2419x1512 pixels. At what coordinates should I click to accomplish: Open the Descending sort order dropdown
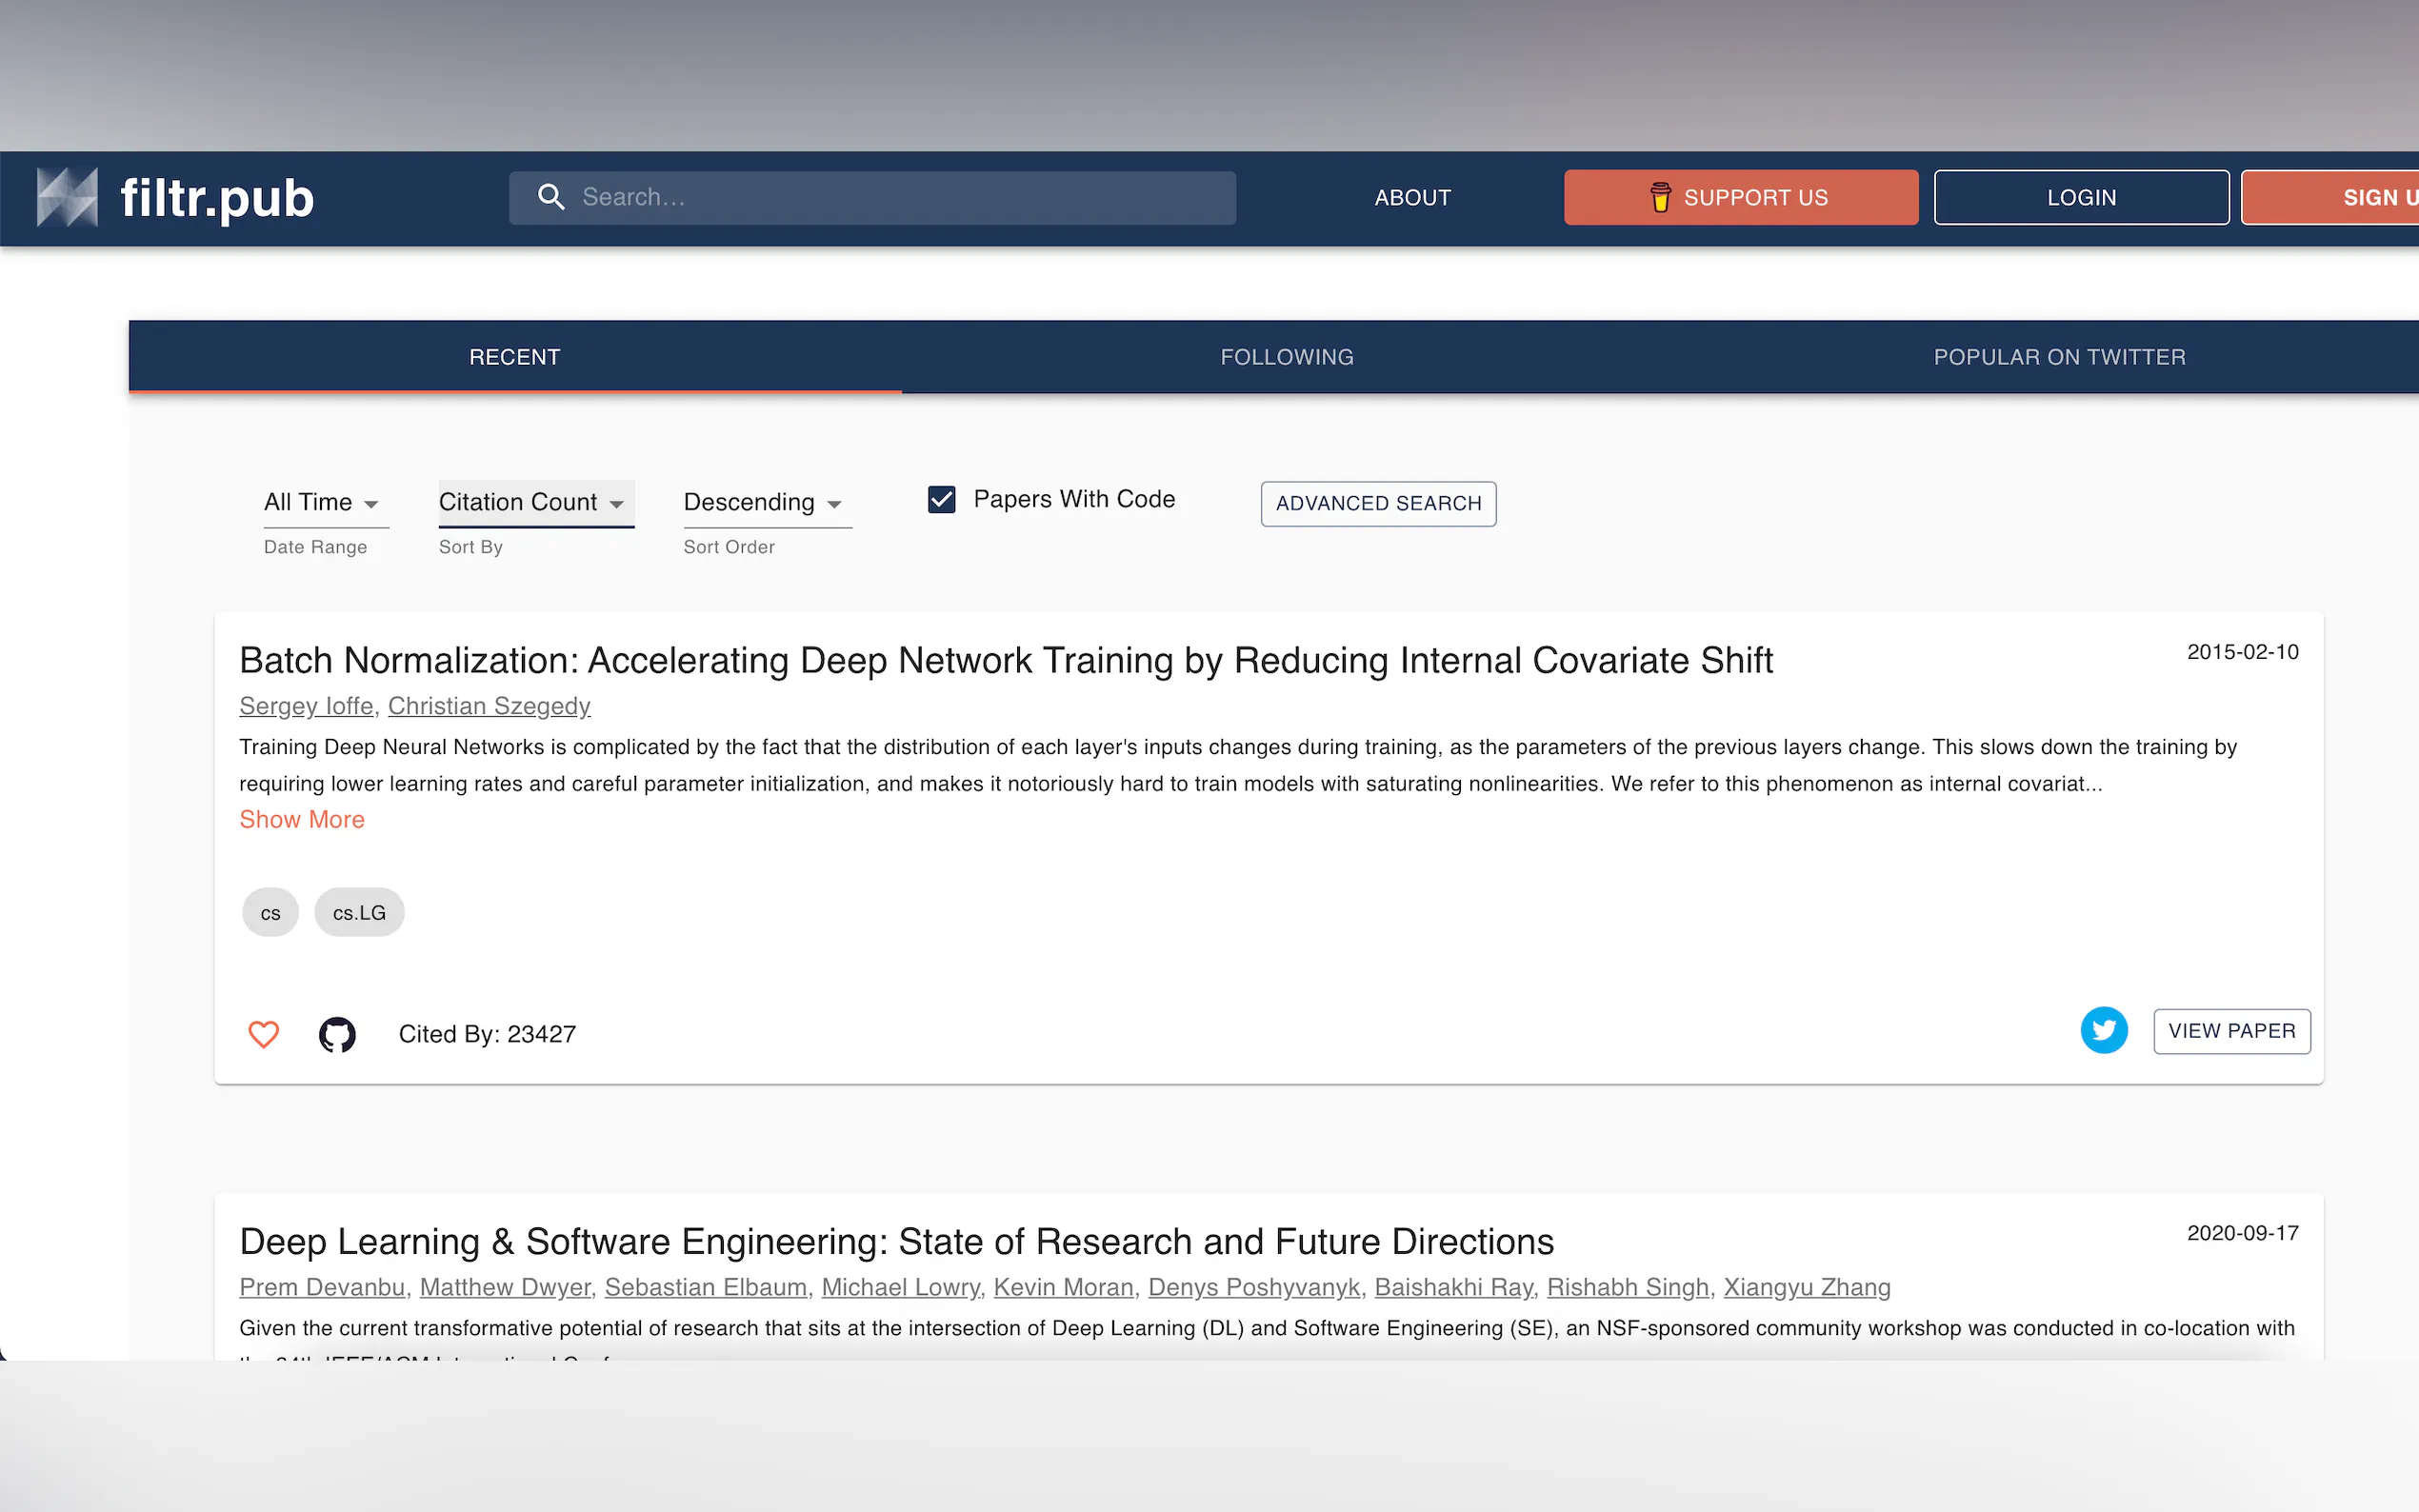click(x=764, y=502)
